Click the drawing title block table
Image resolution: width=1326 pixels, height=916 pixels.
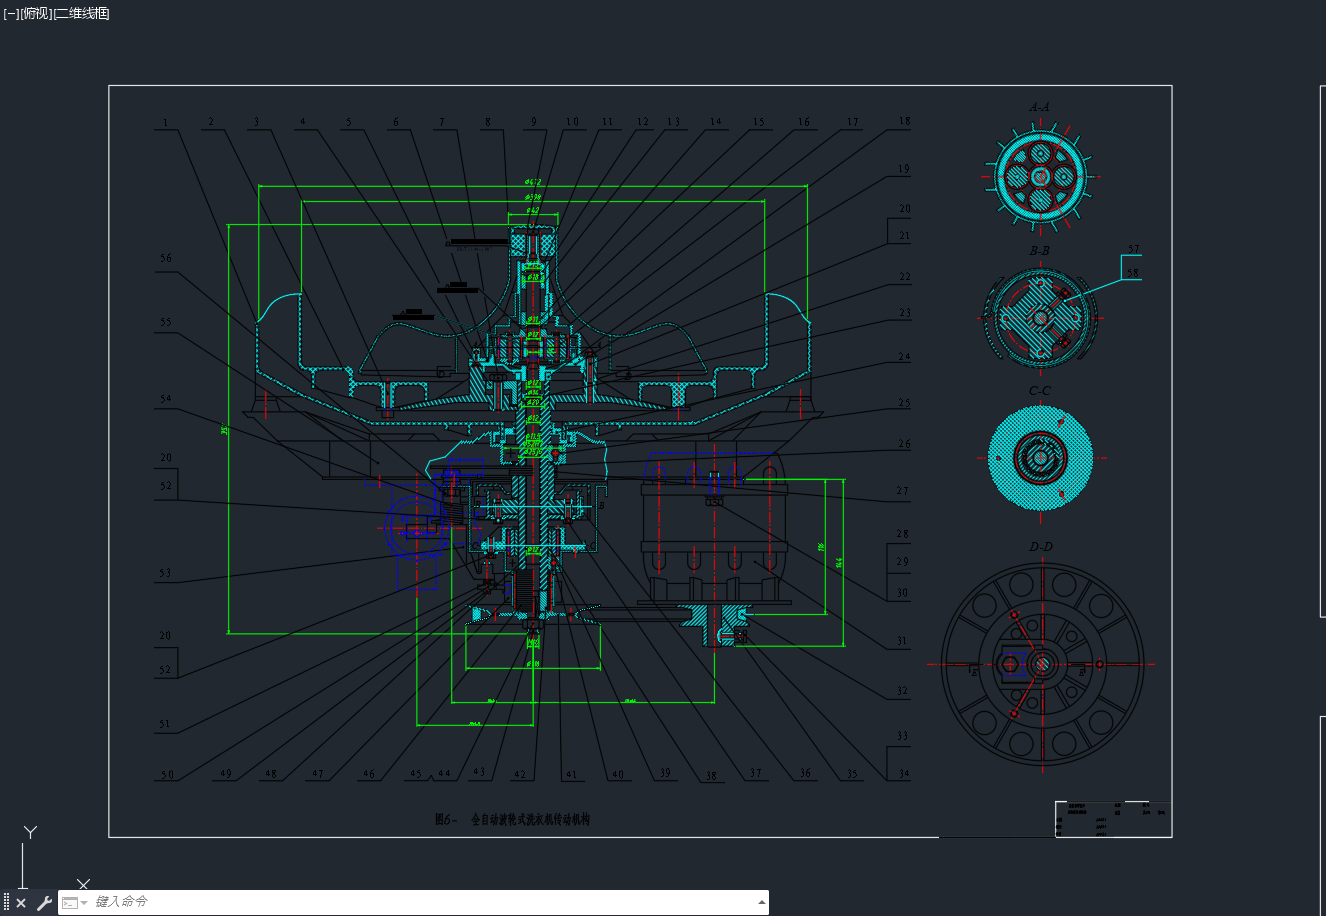(x=1113, y=818)
